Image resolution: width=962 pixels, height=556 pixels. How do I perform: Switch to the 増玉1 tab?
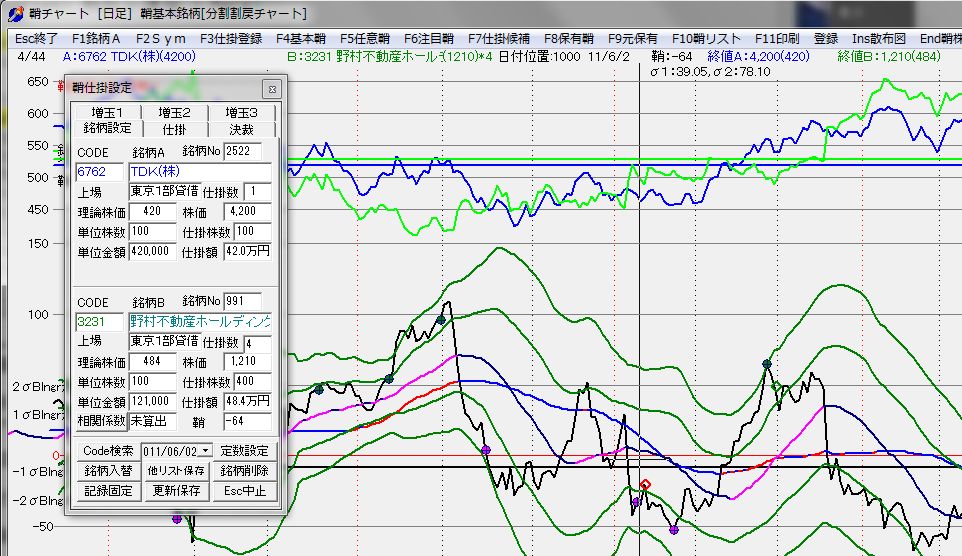pyautogui.click(x=107, y=112)
